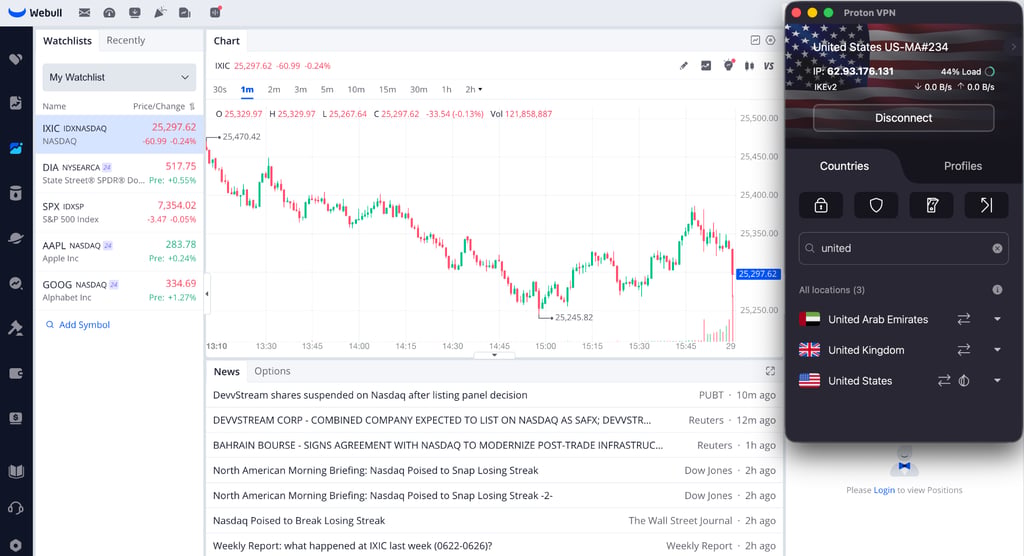Select the 5m chart interval
Viewport: 1024px width, 556px height.
[x=327, y=90]
